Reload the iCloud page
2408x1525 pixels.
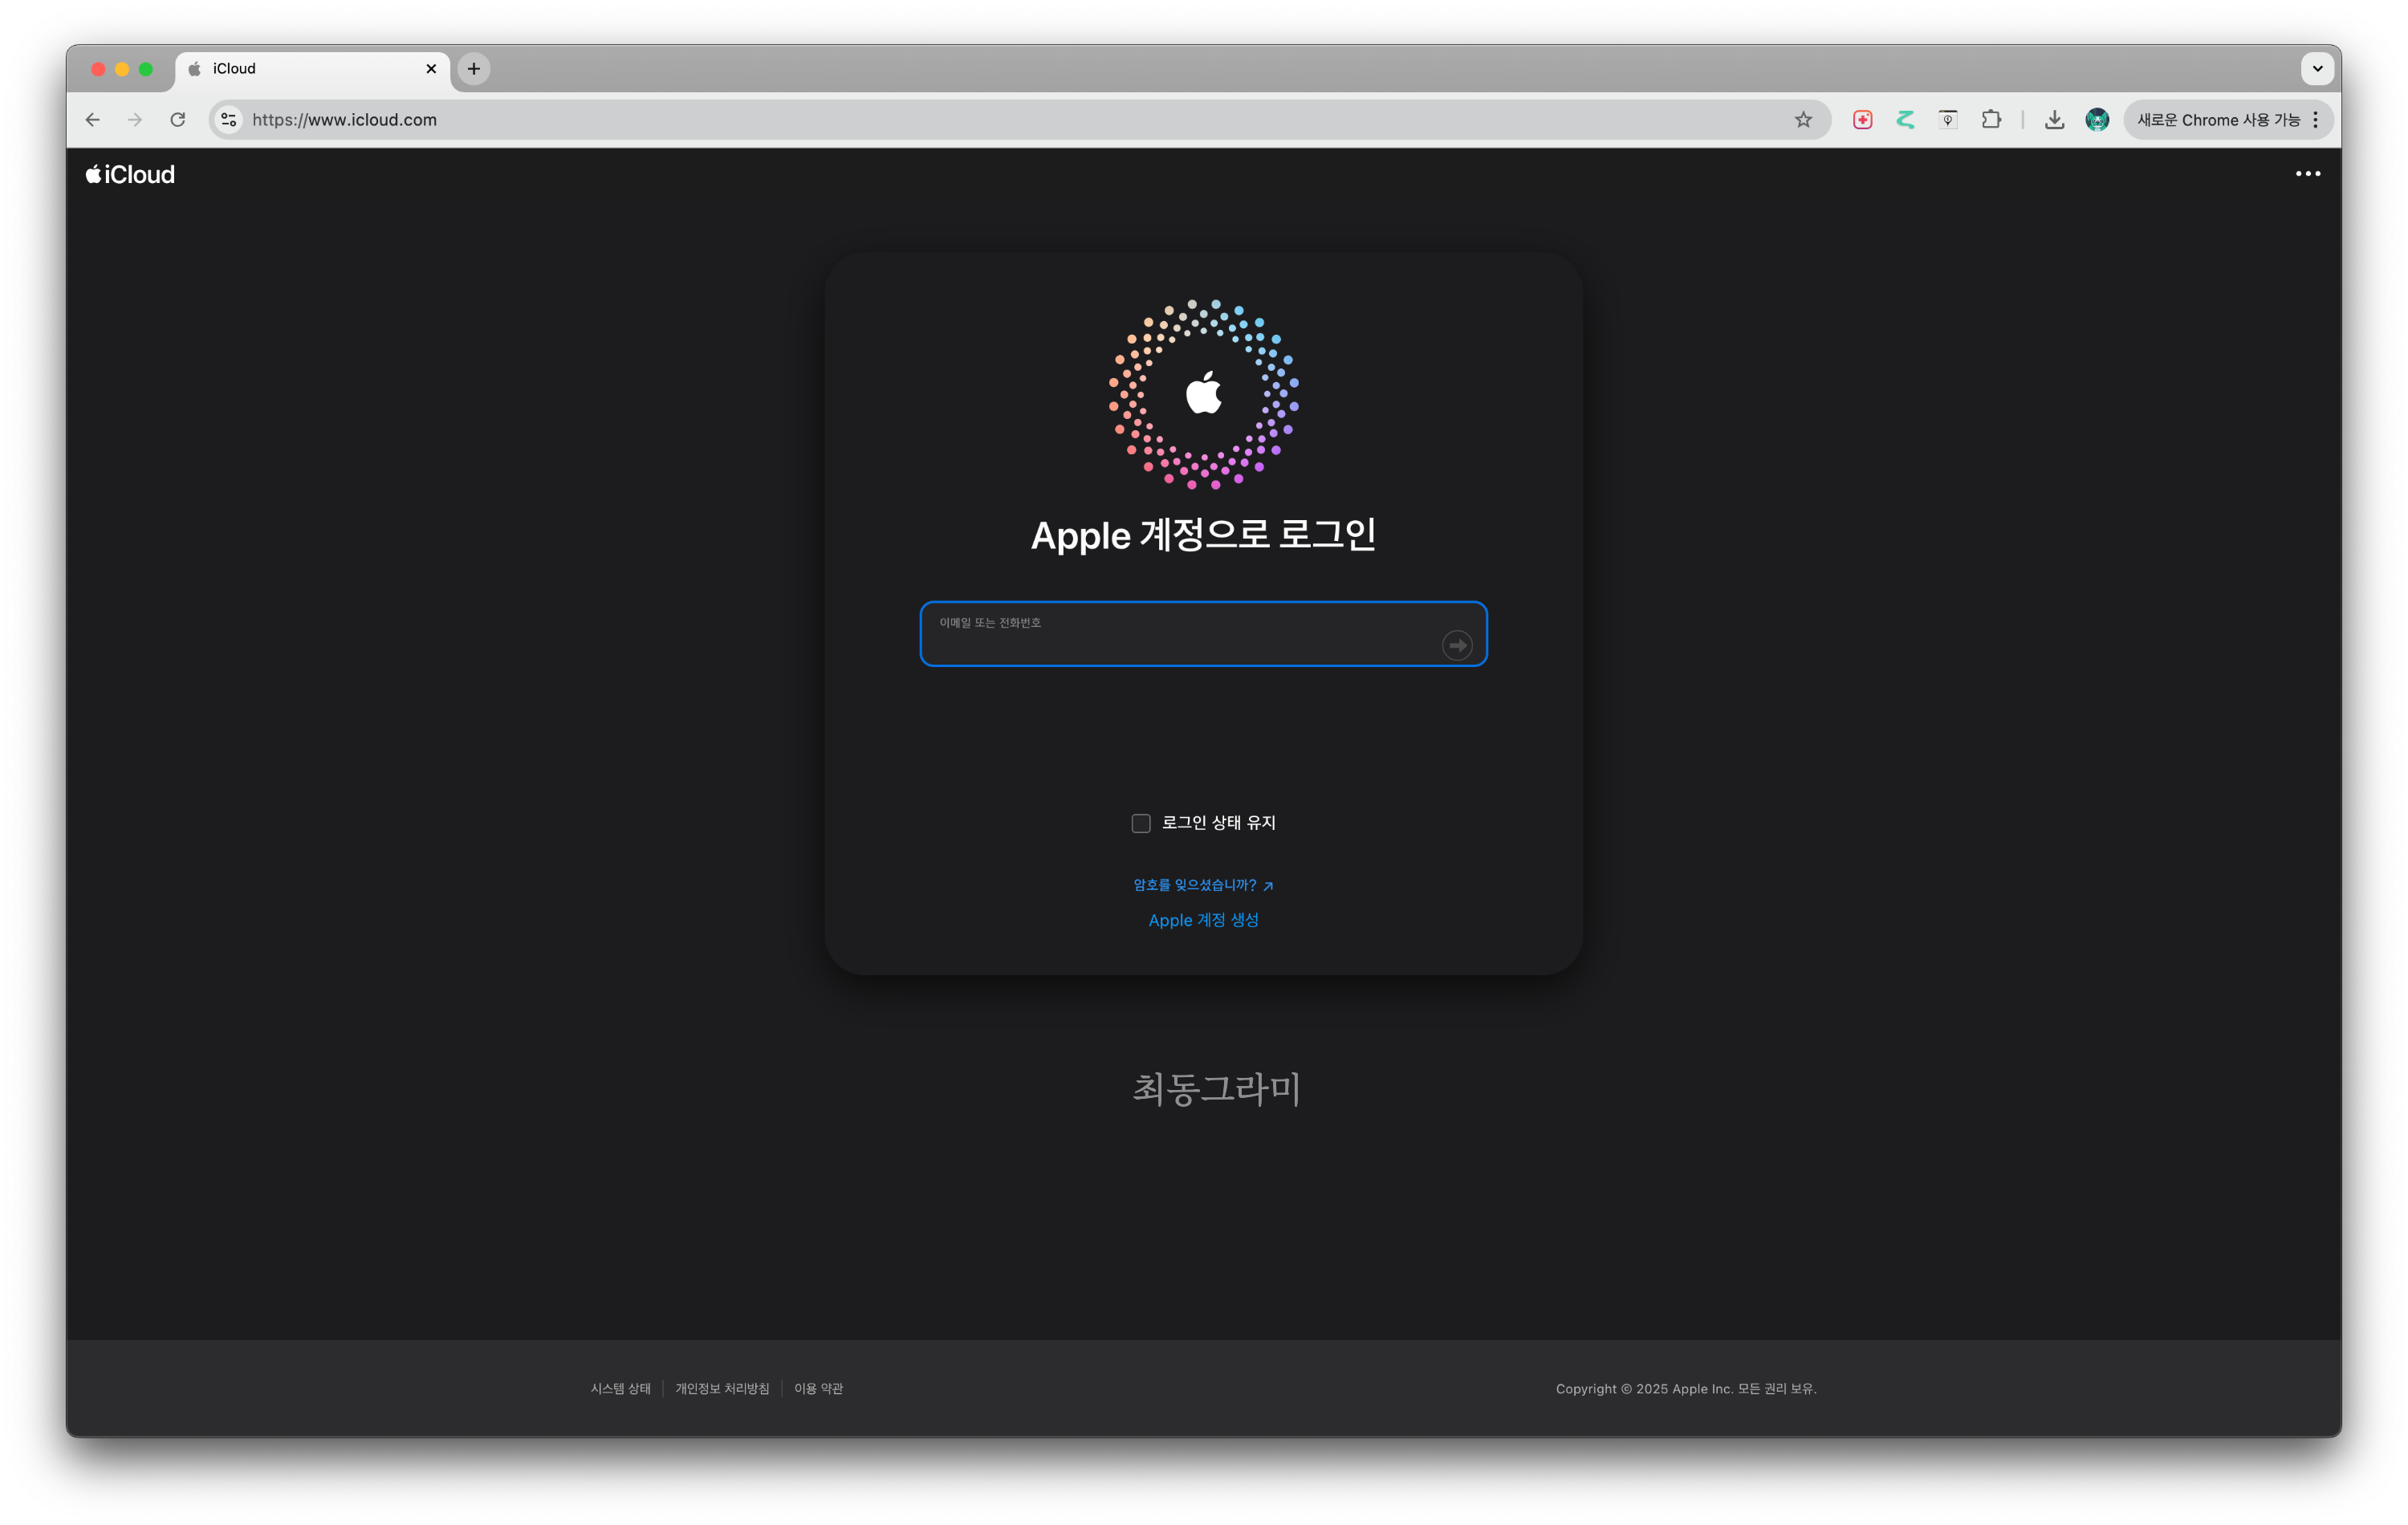pos(178,120)
